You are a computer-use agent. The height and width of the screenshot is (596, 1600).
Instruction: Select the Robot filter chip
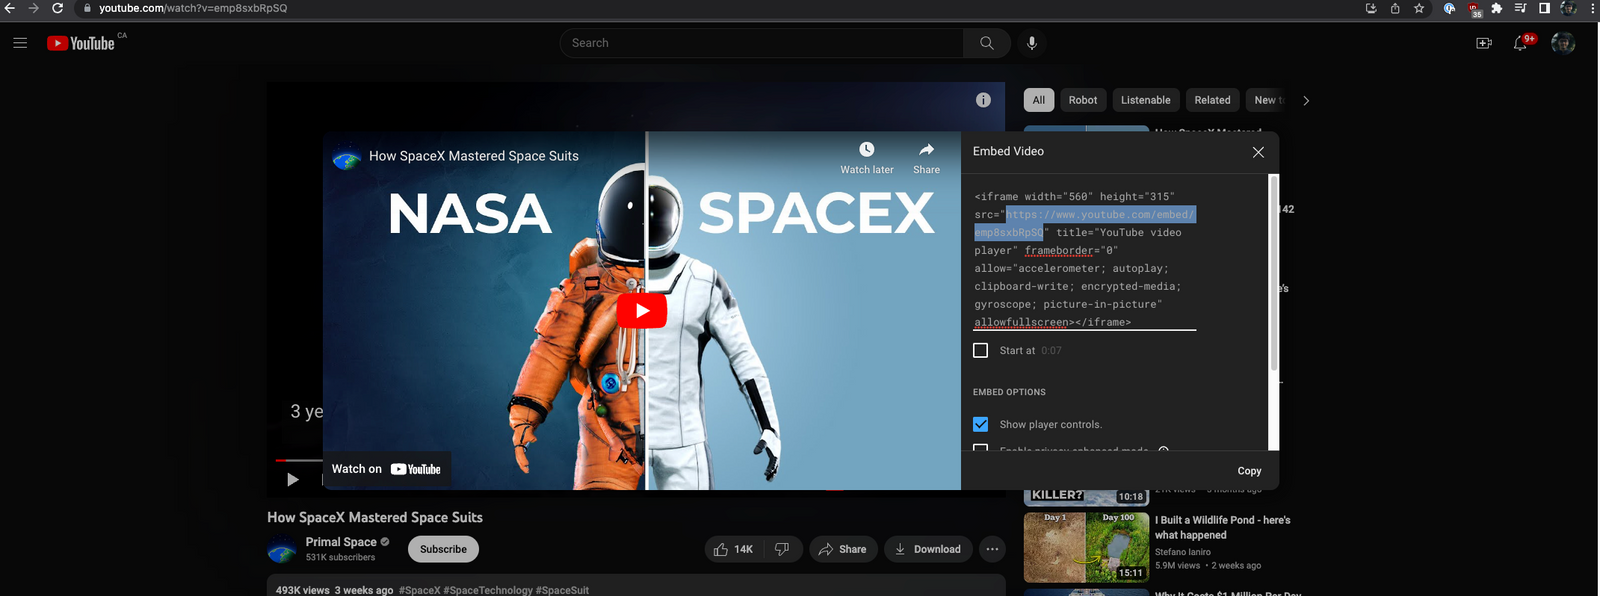pos(1082,100)
